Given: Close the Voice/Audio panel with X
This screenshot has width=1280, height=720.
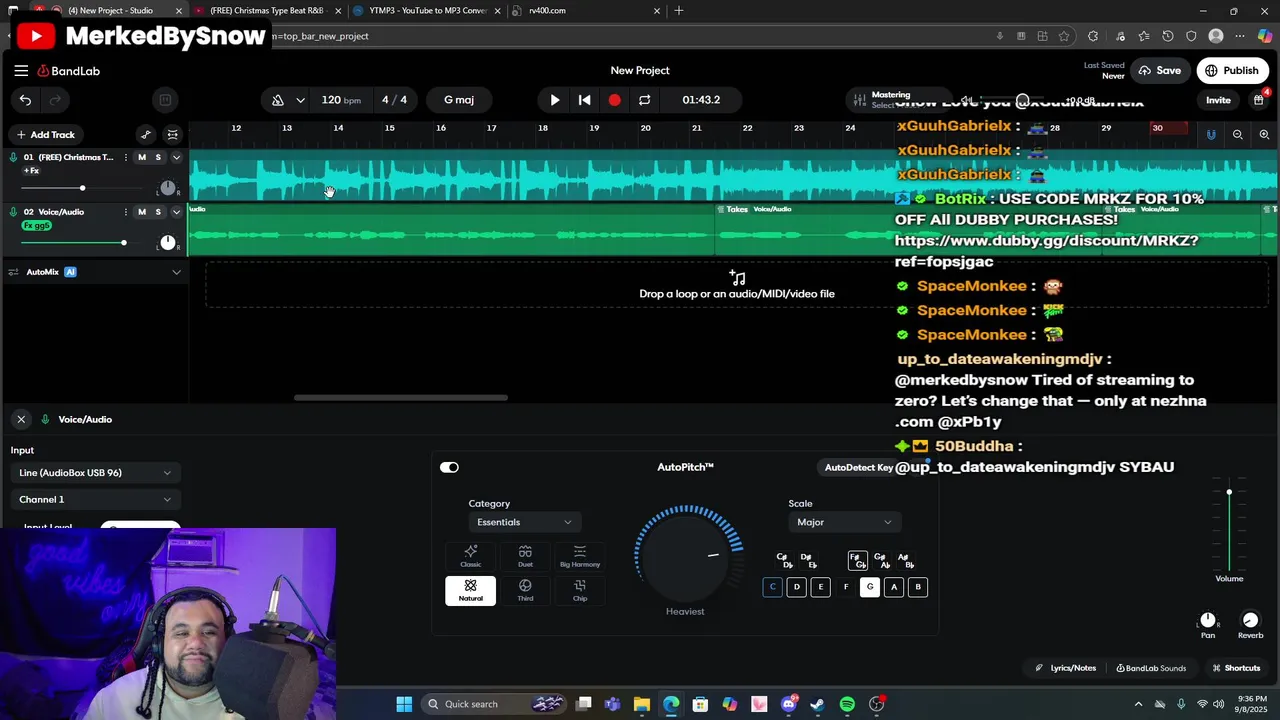Looking at the screenshot, I should [x=21, y=419].
